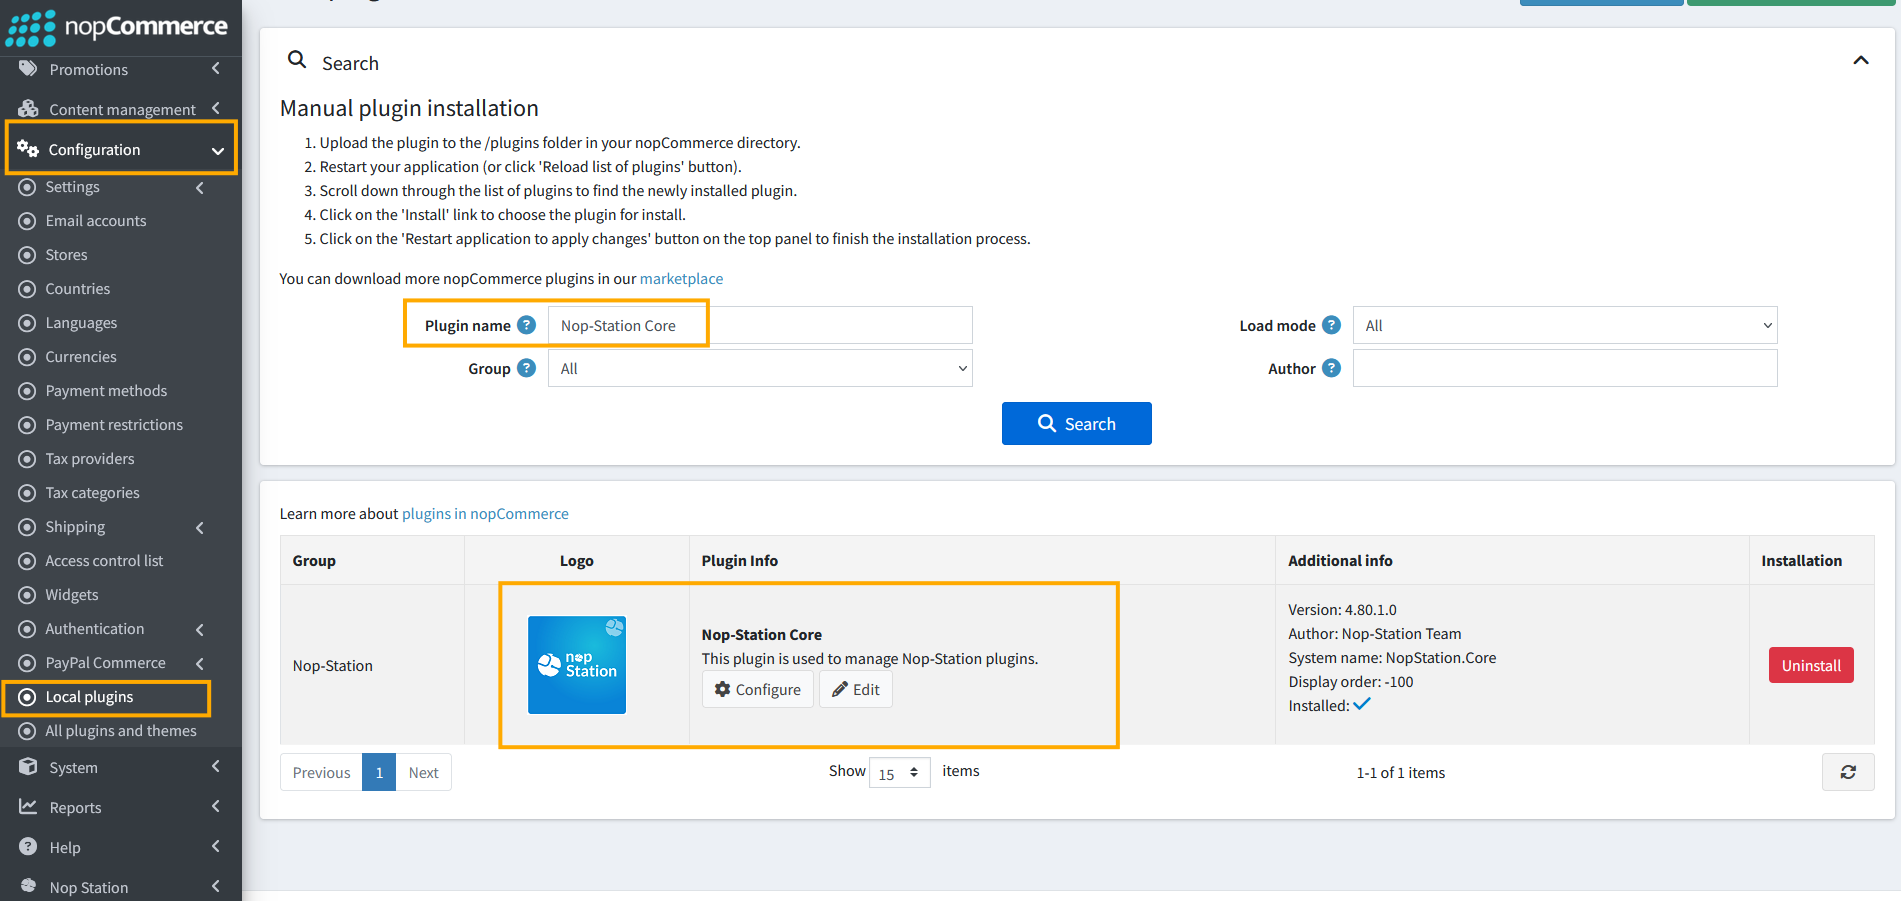Collapse the Configuration menu
The width and height of the screenshot is (1901, 901).
[217, 150]
